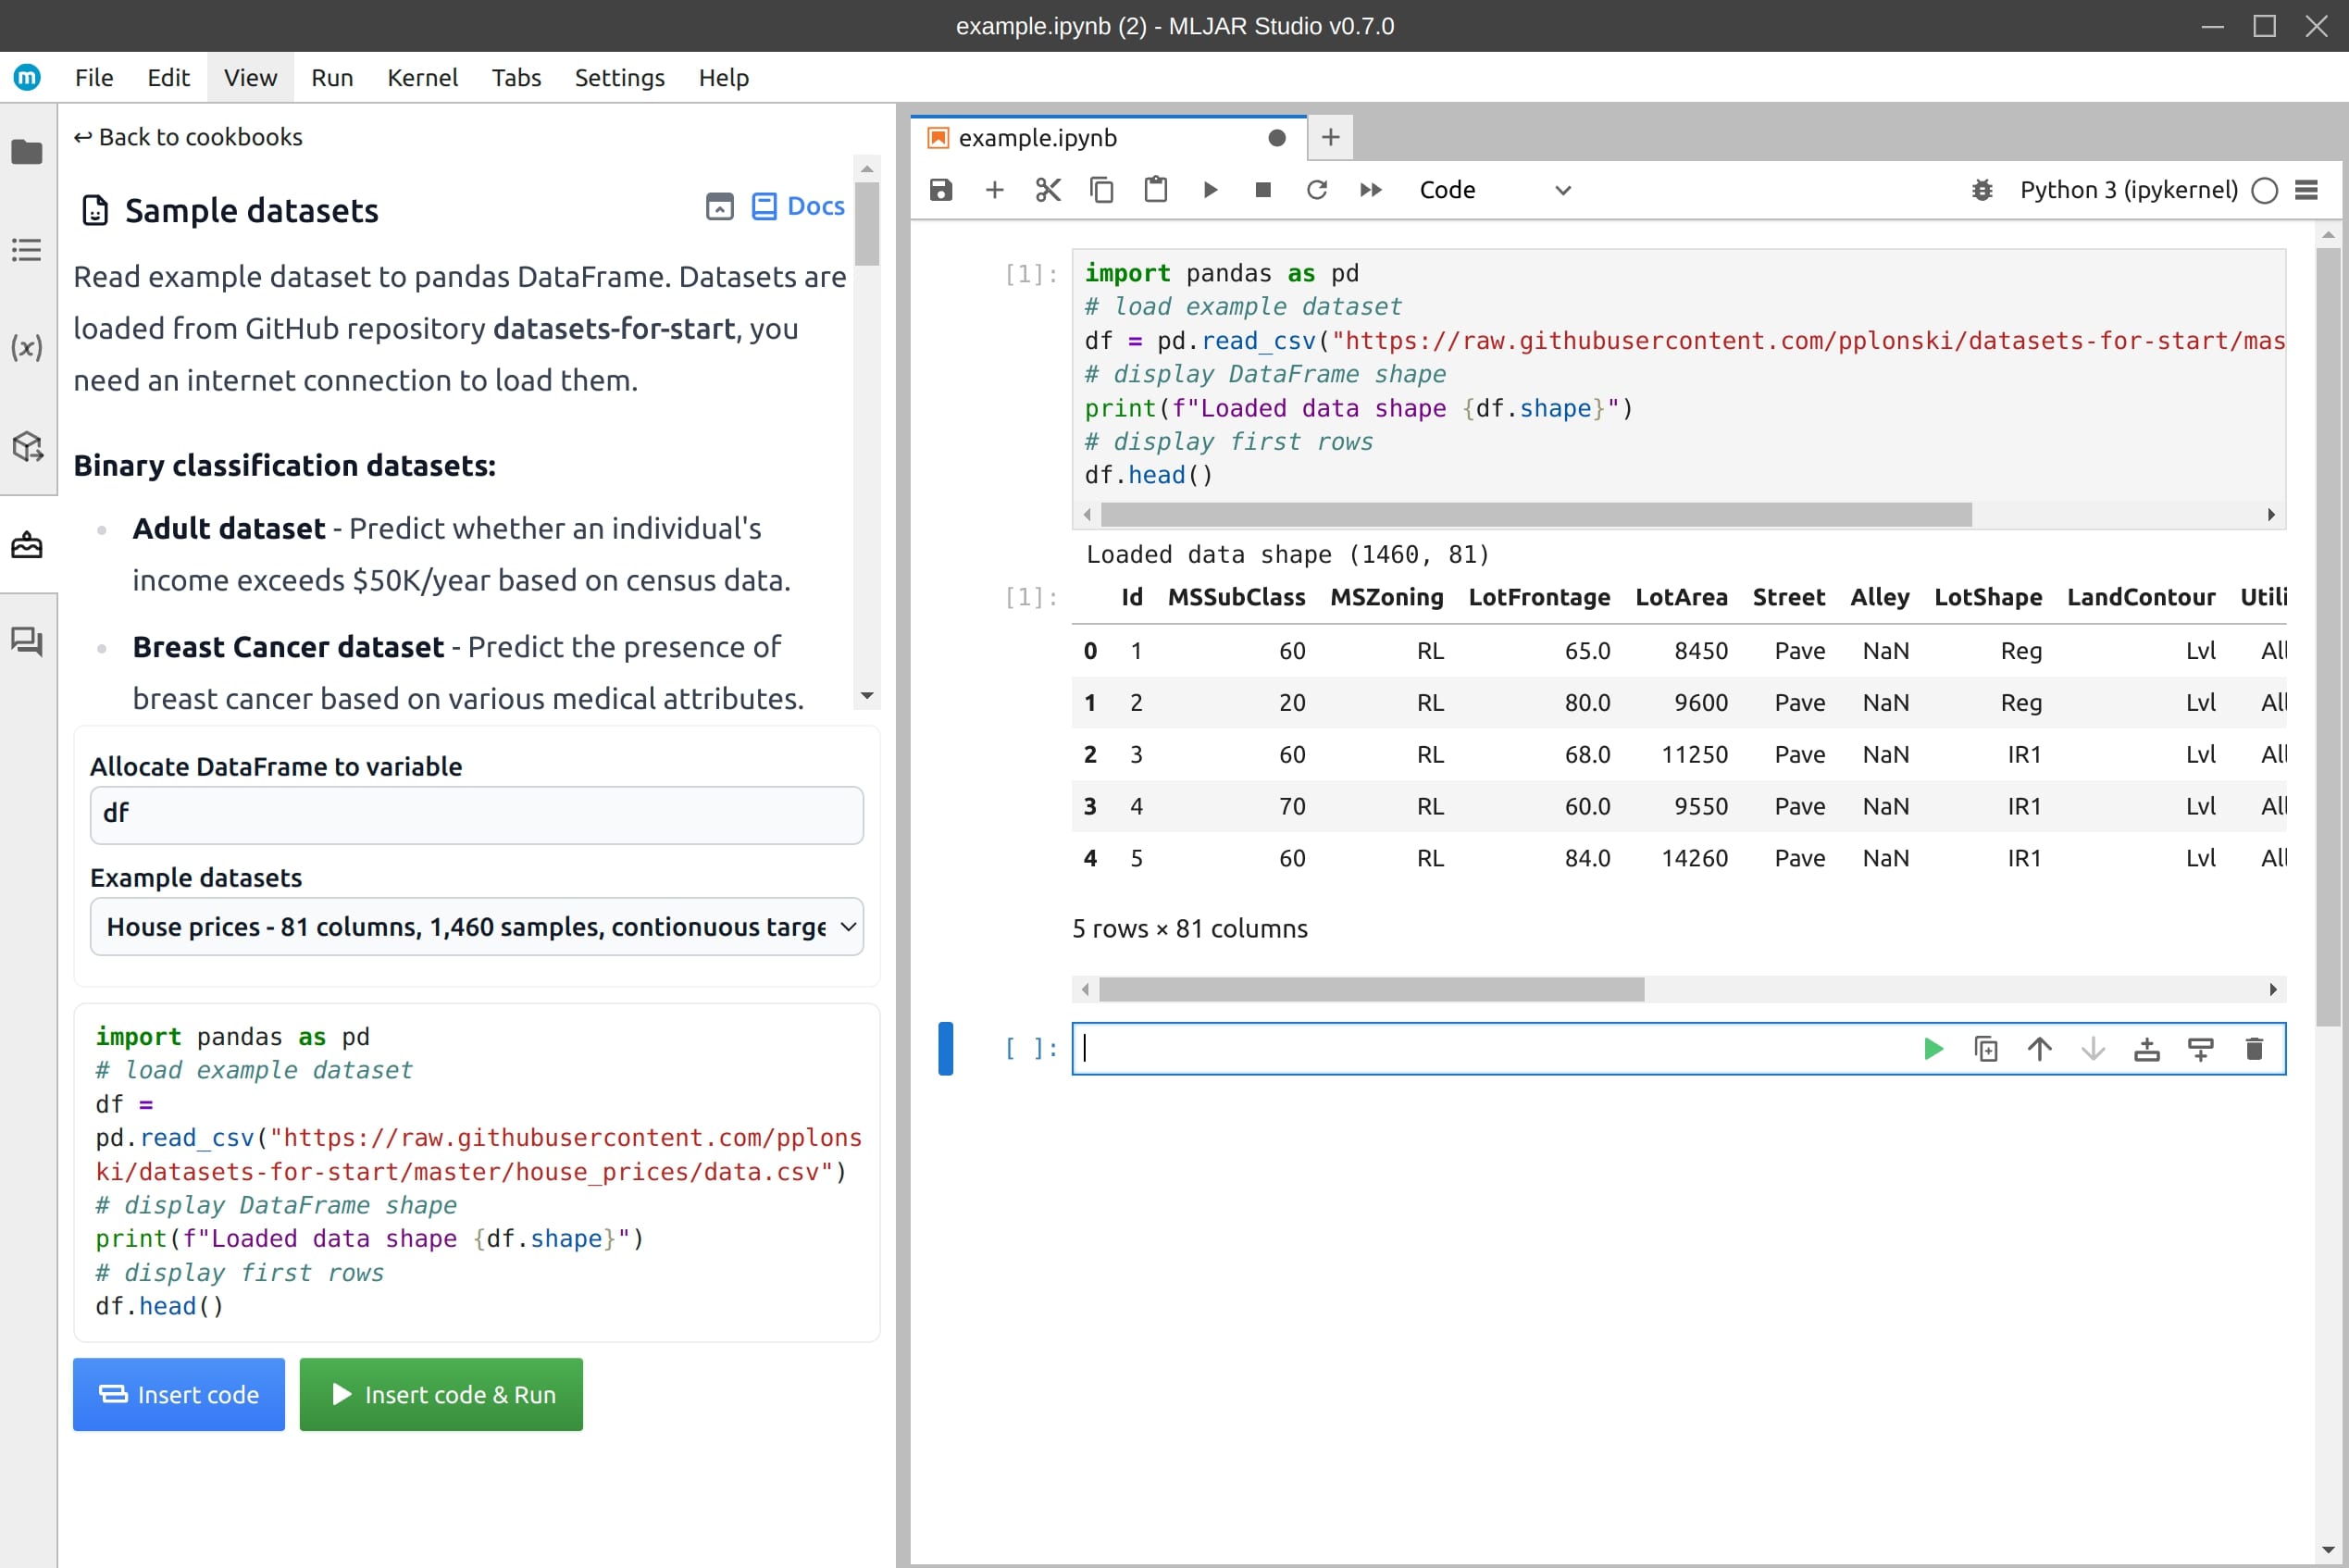
Task: Open the variable inspector (x) sidebar icon
Action: click(27, 347)
